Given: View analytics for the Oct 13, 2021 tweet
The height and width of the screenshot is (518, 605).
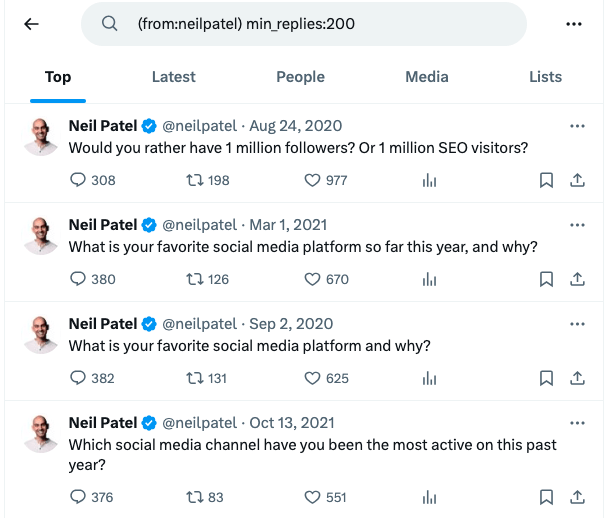Looking at the screenshot, I should pos(430,497).
